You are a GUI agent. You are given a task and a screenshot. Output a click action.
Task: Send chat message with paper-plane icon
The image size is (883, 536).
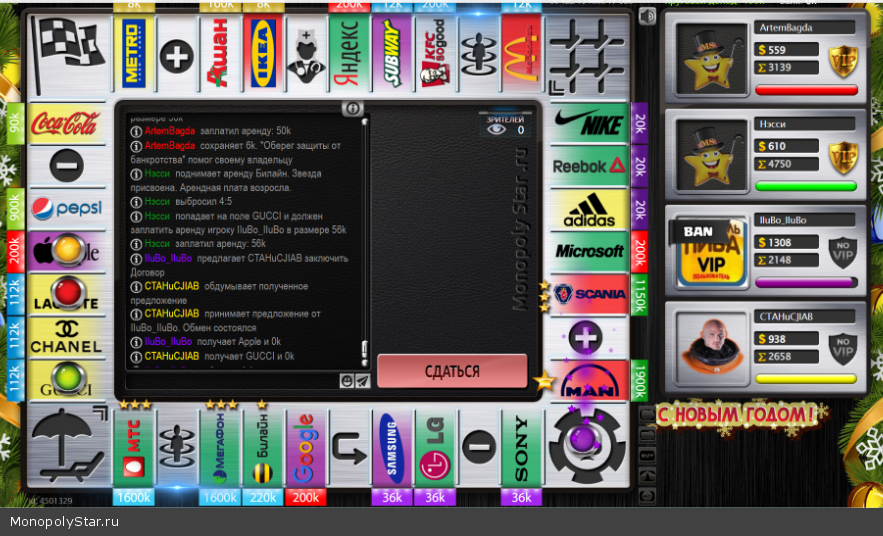click(363, 381)
